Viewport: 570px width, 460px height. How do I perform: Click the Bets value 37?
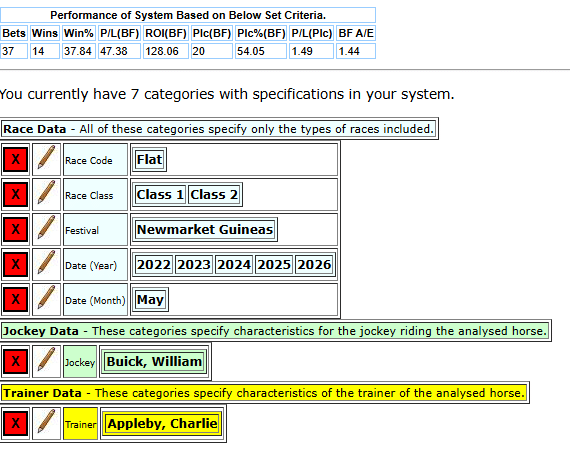[x=14, y=51]
